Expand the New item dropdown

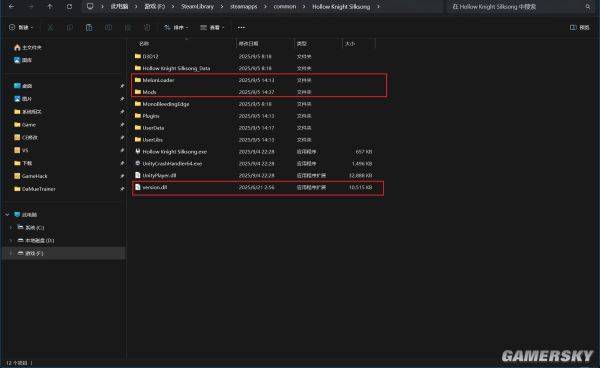pos(21,28)
